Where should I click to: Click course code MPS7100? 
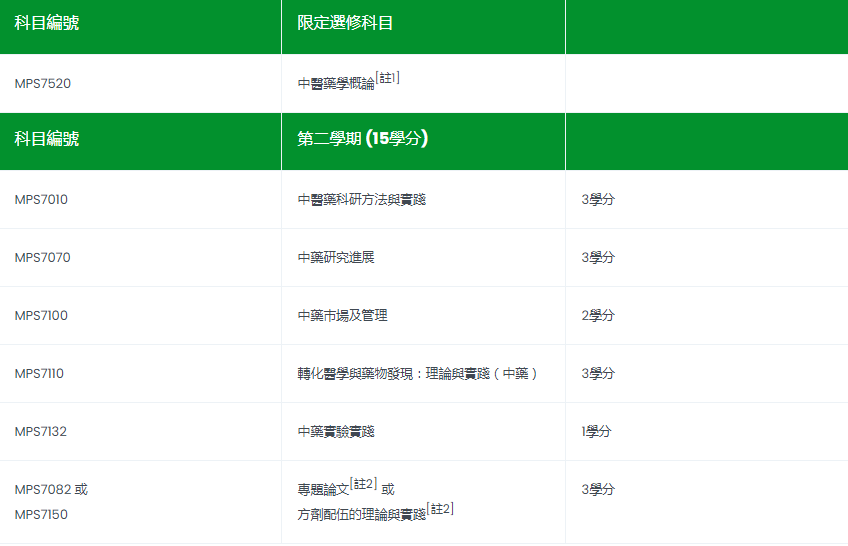[x=42, y=316]
